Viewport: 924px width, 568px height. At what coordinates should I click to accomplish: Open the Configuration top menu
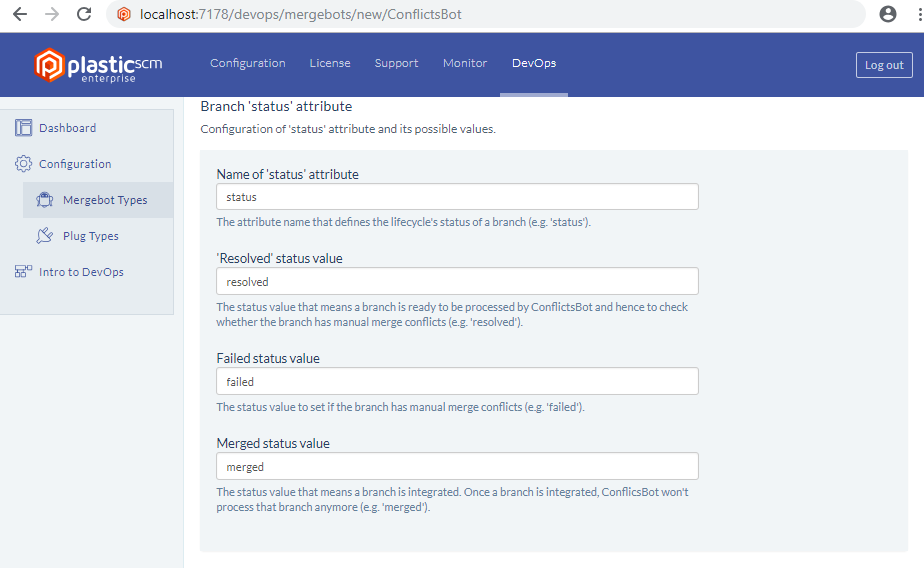pyautogui.click(x=248, y=63)
